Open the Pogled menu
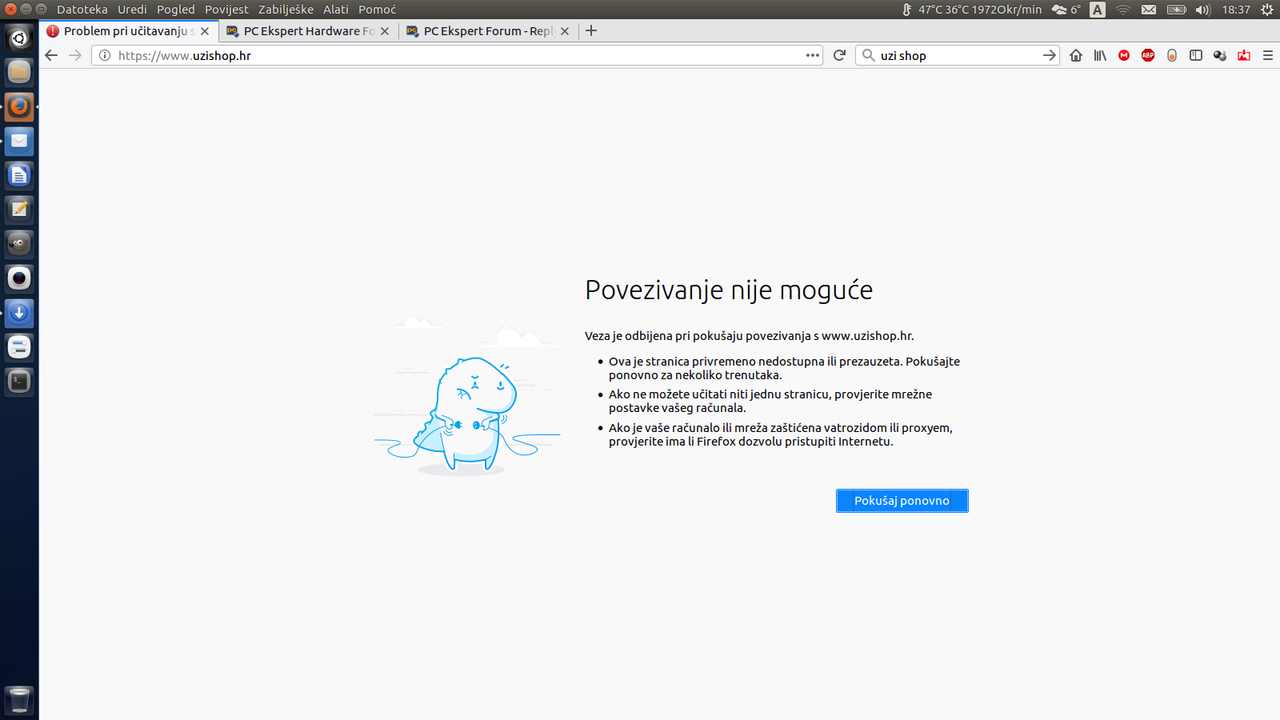1280x720 pixels. click(x=176, y=9)
